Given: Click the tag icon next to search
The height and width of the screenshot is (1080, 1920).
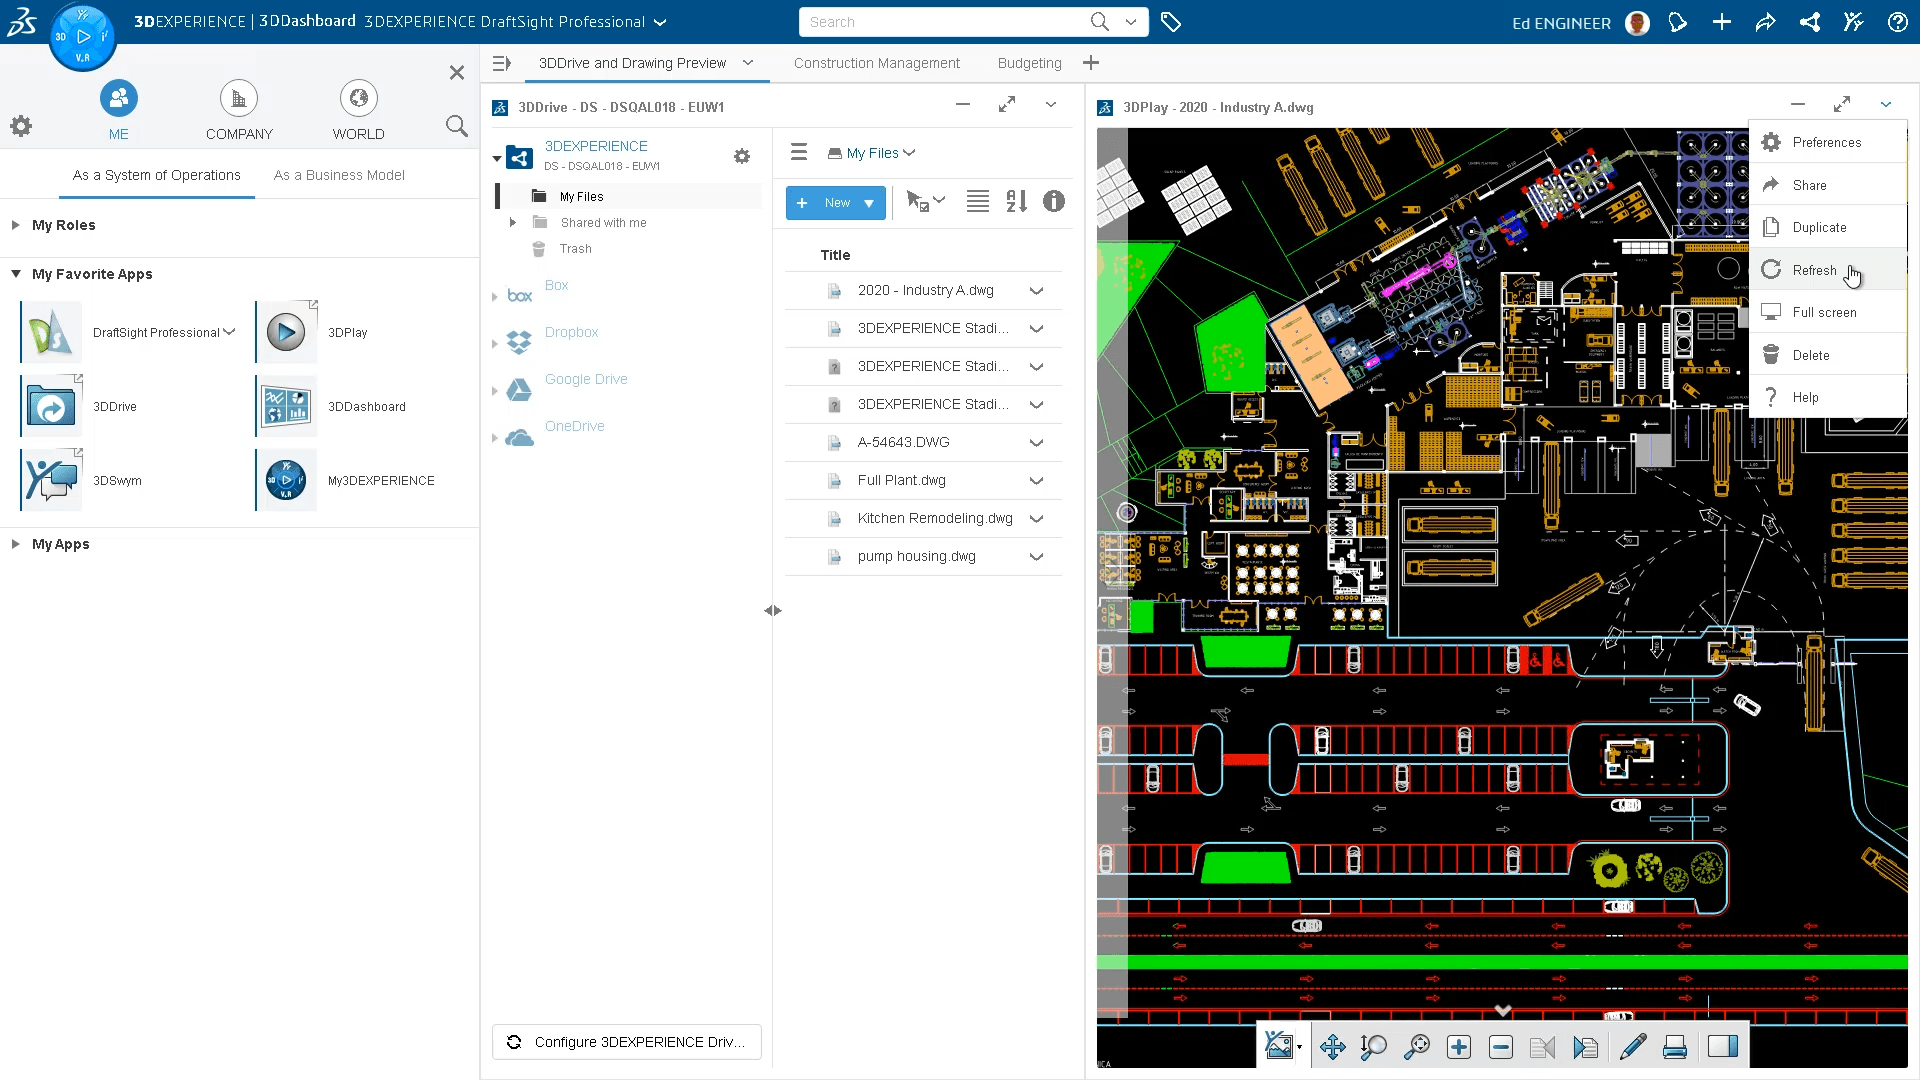Looking at the screenshot, I should point(1171,22).
